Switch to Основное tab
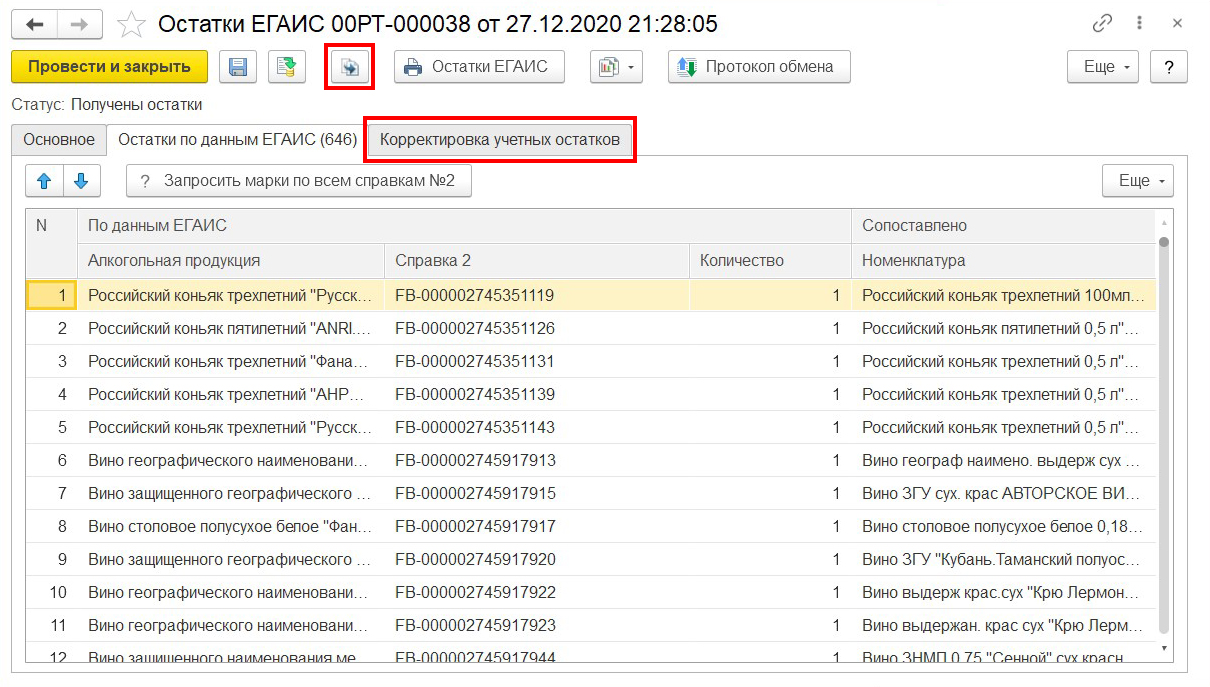This screenshot has width=1210, height=687. 59,140
